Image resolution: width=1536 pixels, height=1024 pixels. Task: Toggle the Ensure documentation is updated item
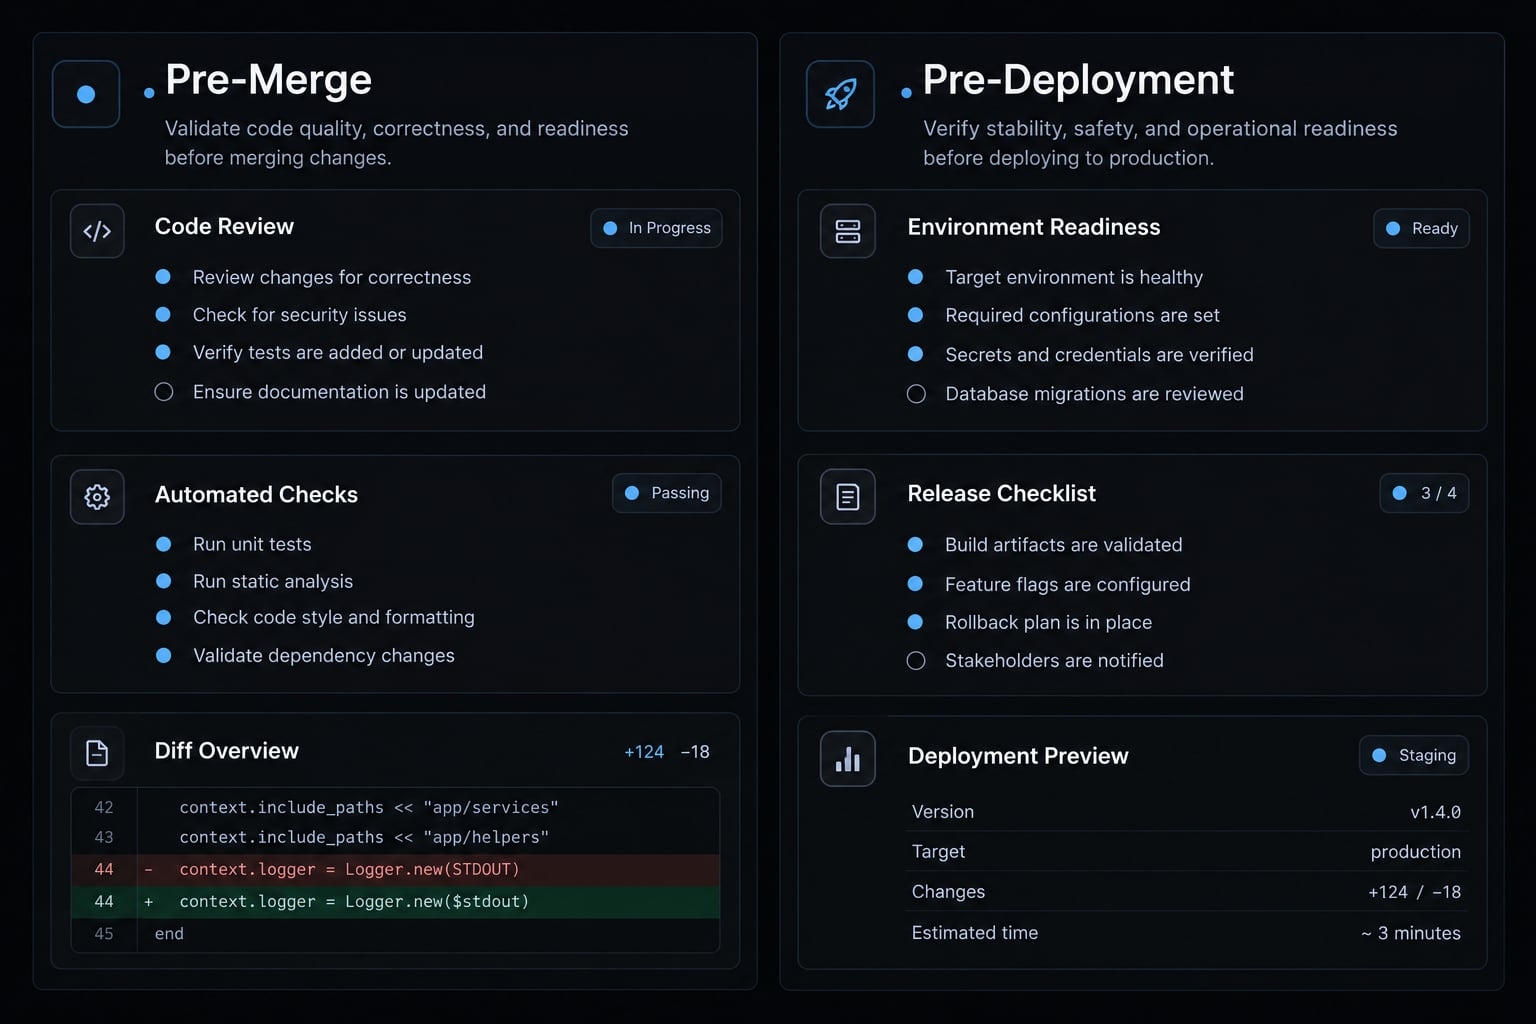coord(164,392)
